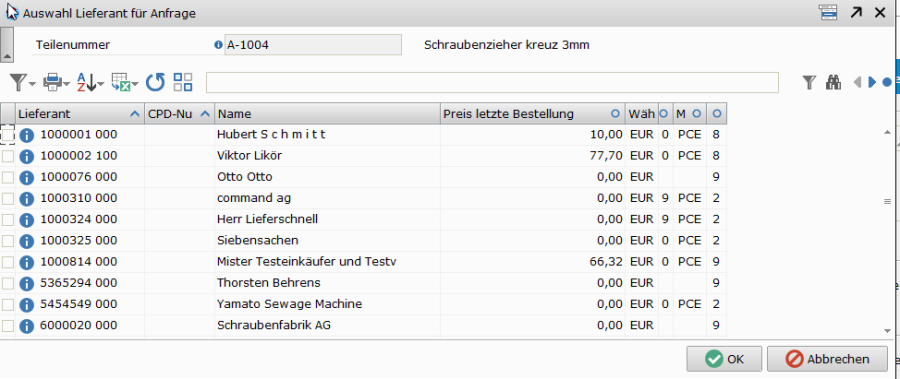This screenshot has height=379, width=900.
Task: Click scrollbar up arrow of supplier table
Action: point(887,132)
